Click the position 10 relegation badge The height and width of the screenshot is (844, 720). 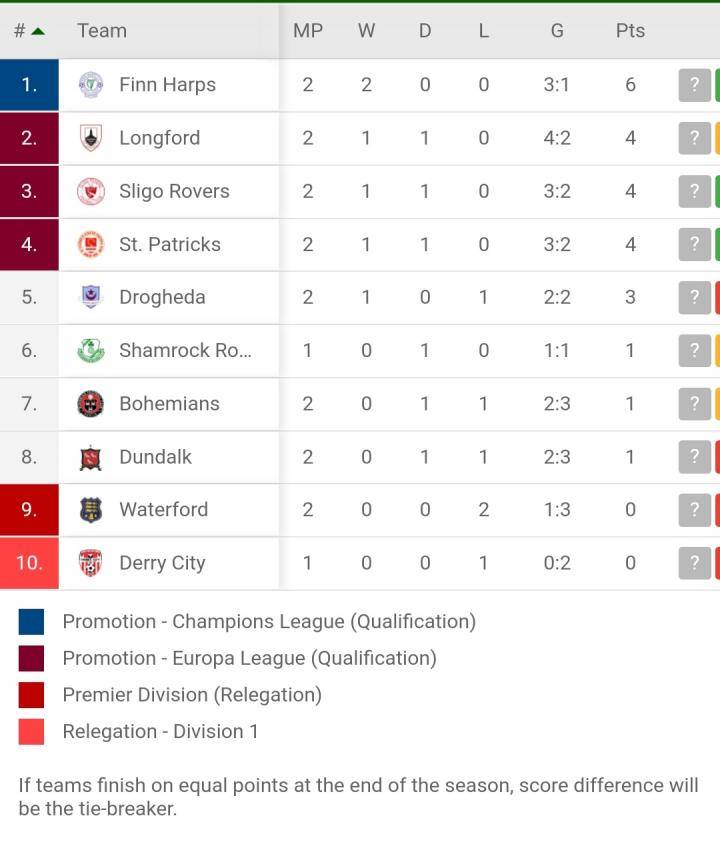pyautogui.click(x=29, y=563)
